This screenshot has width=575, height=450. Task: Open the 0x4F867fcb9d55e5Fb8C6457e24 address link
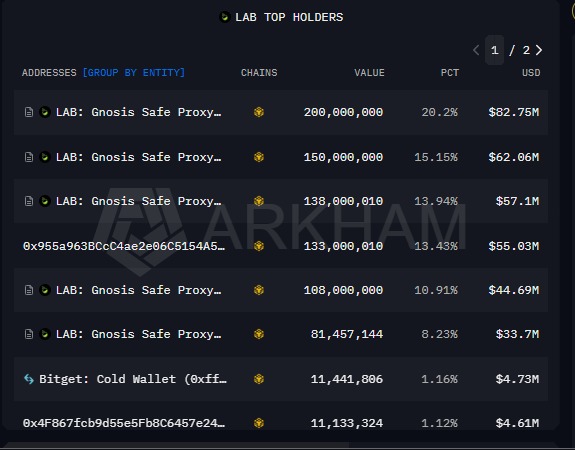(x=124, y=423)
